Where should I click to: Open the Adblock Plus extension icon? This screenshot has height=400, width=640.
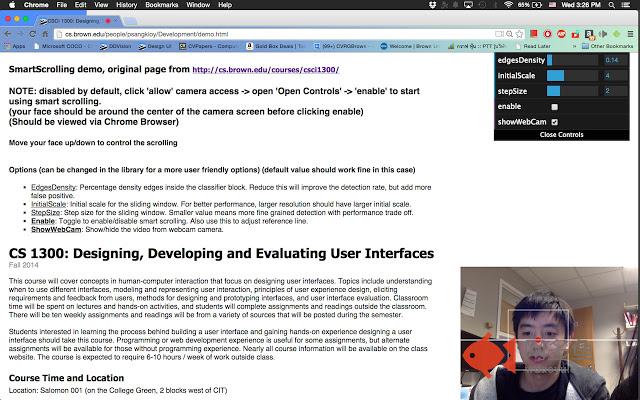[x=561, y=34]
